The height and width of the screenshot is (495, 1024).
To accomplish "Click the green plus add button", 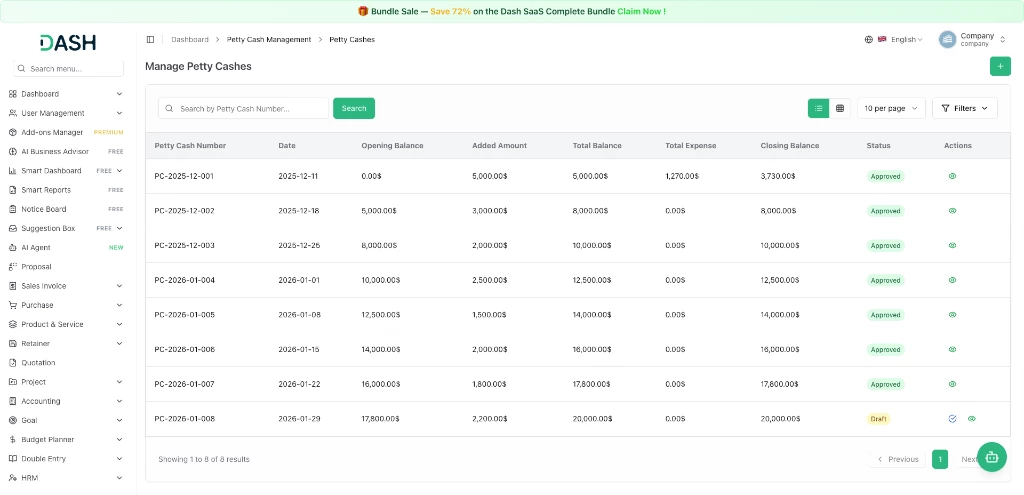I will pos(1000,67).
